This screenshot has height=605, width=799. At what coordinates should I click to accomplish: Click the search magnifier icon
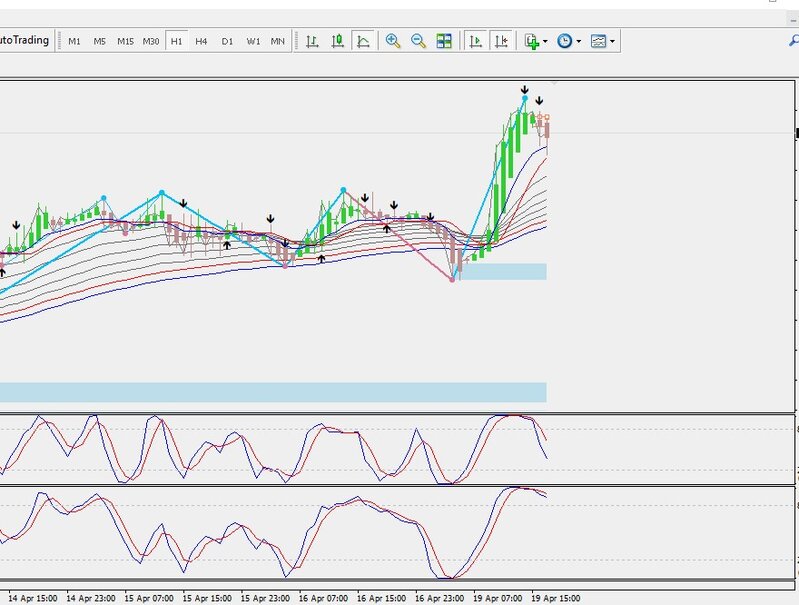pyautogui.click(x=793, y=41)
